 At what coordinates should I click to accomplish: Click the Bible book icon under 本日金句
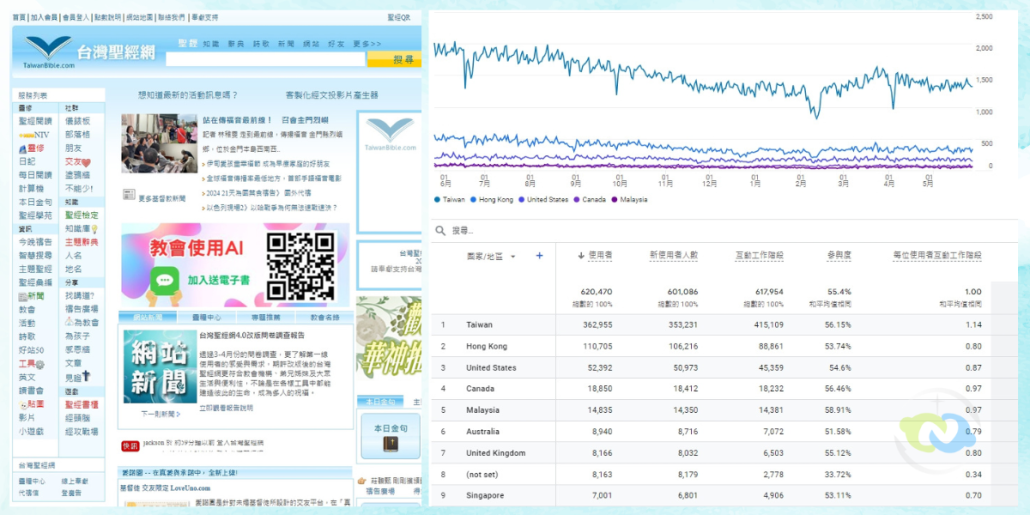click(391, 444)
